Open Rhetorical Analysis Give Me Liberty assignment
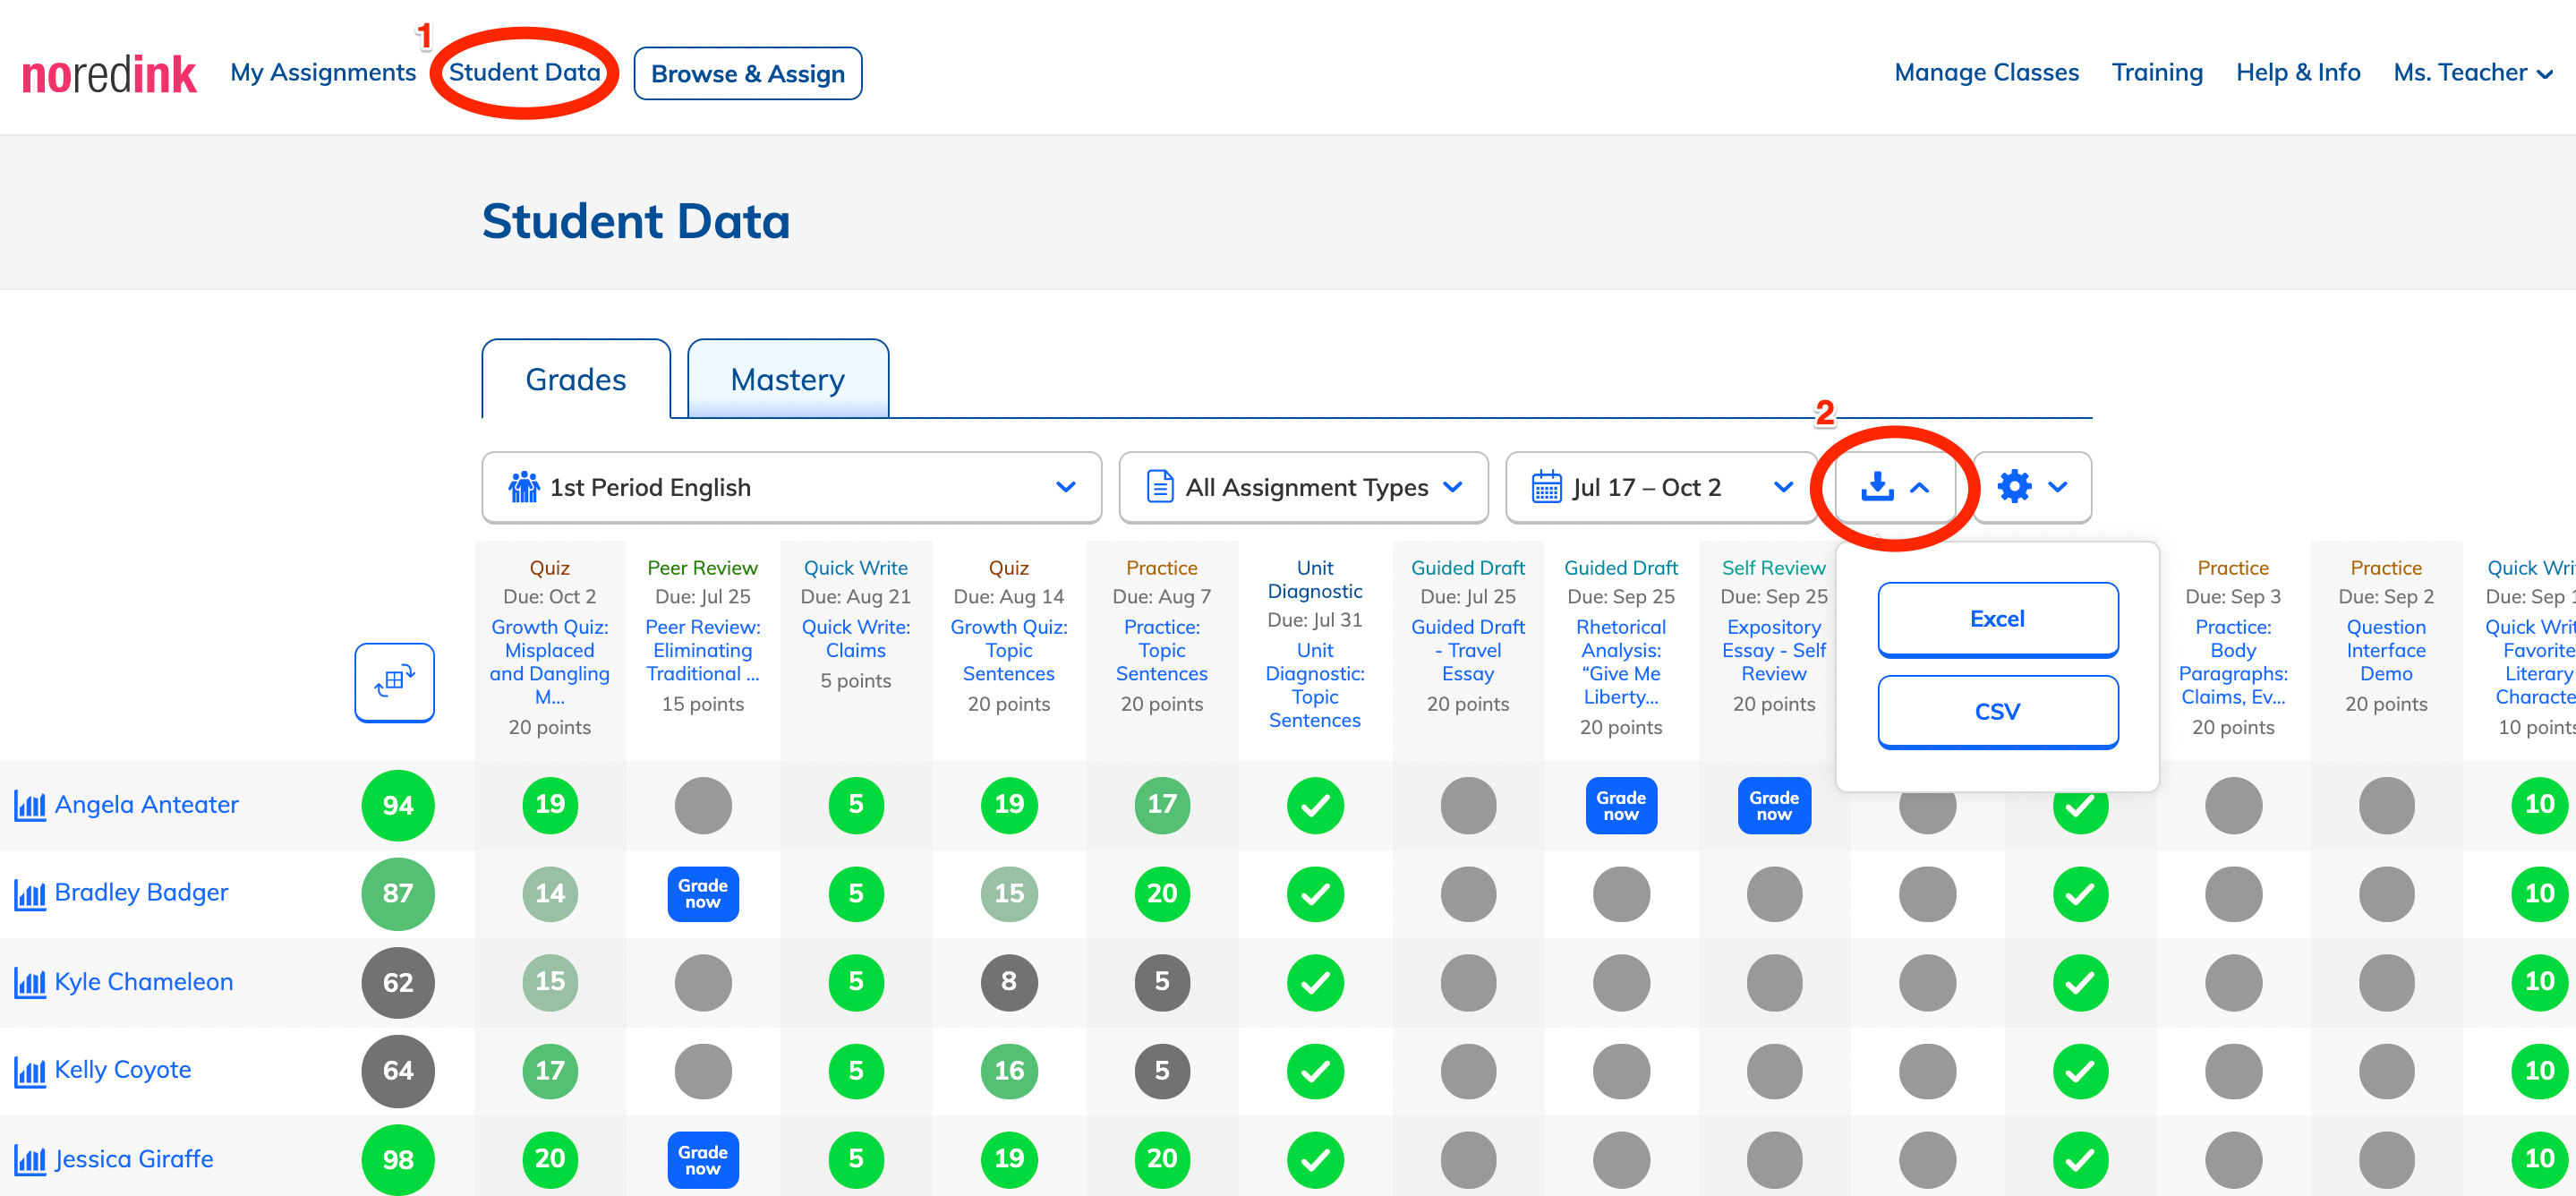The height and width of the screenshot is (1196, 2576). pos(1621,661)
